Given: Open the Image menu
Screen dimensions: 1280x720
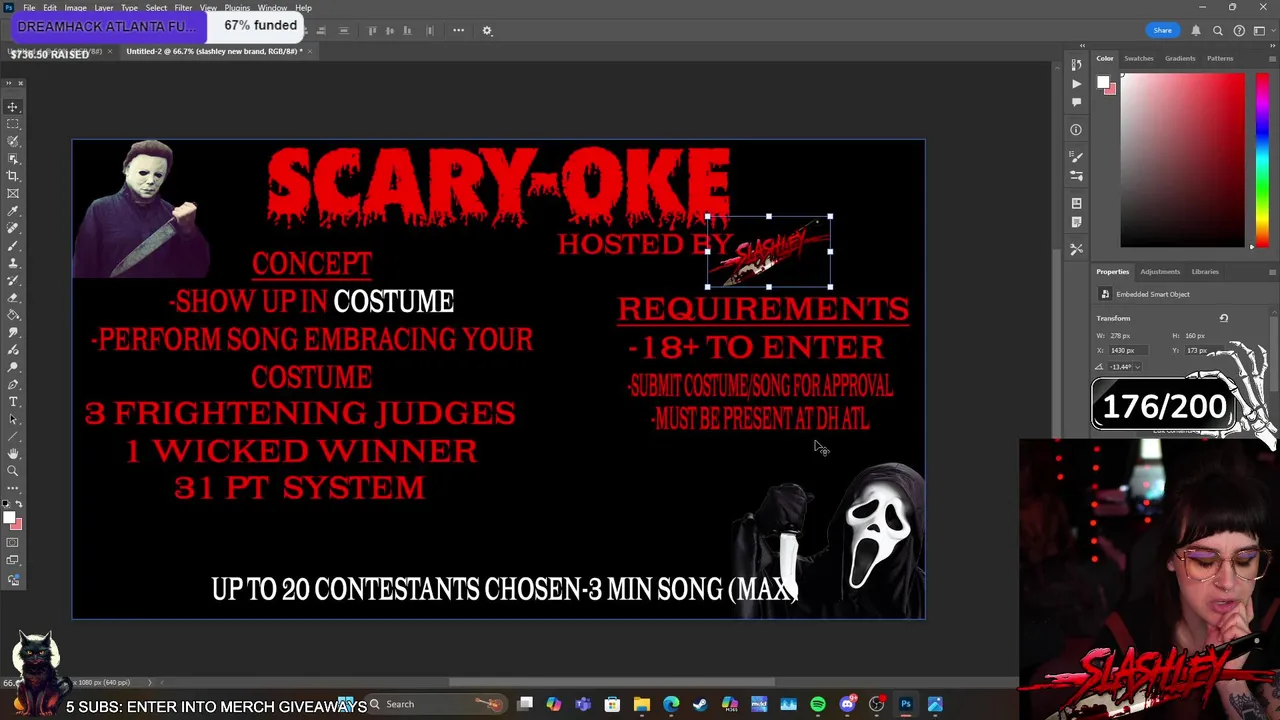Looking at the screenshot, I should coord(75,8).
